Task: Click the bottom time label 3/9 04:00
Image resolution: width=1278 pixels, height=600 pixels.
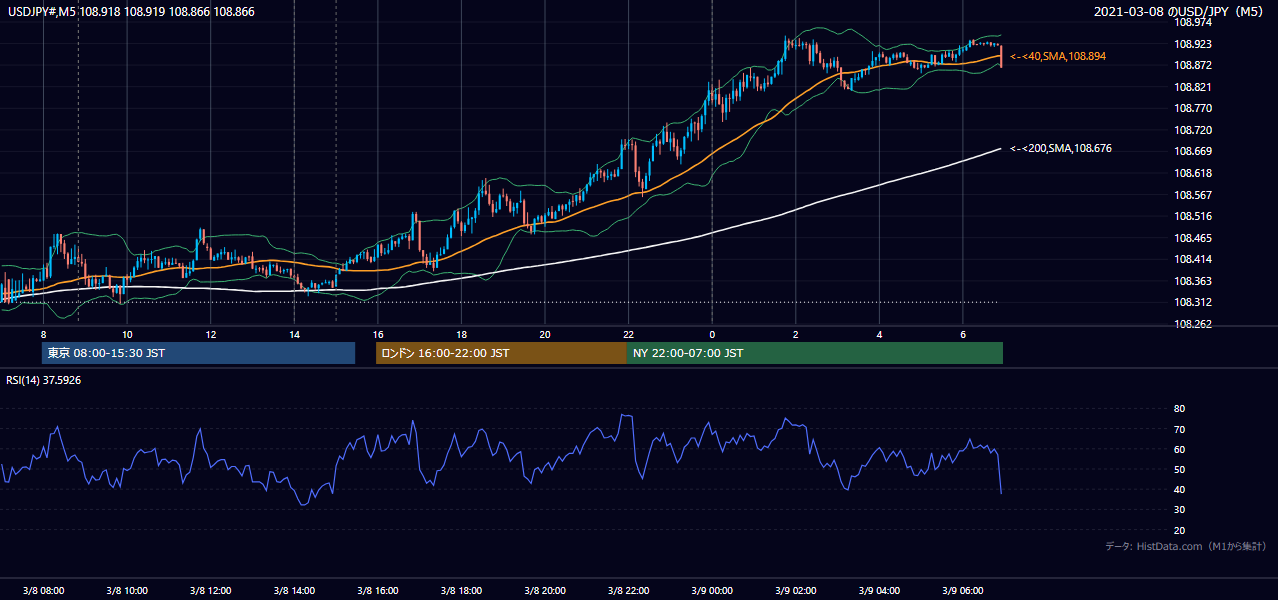Action: click(879, 591)
